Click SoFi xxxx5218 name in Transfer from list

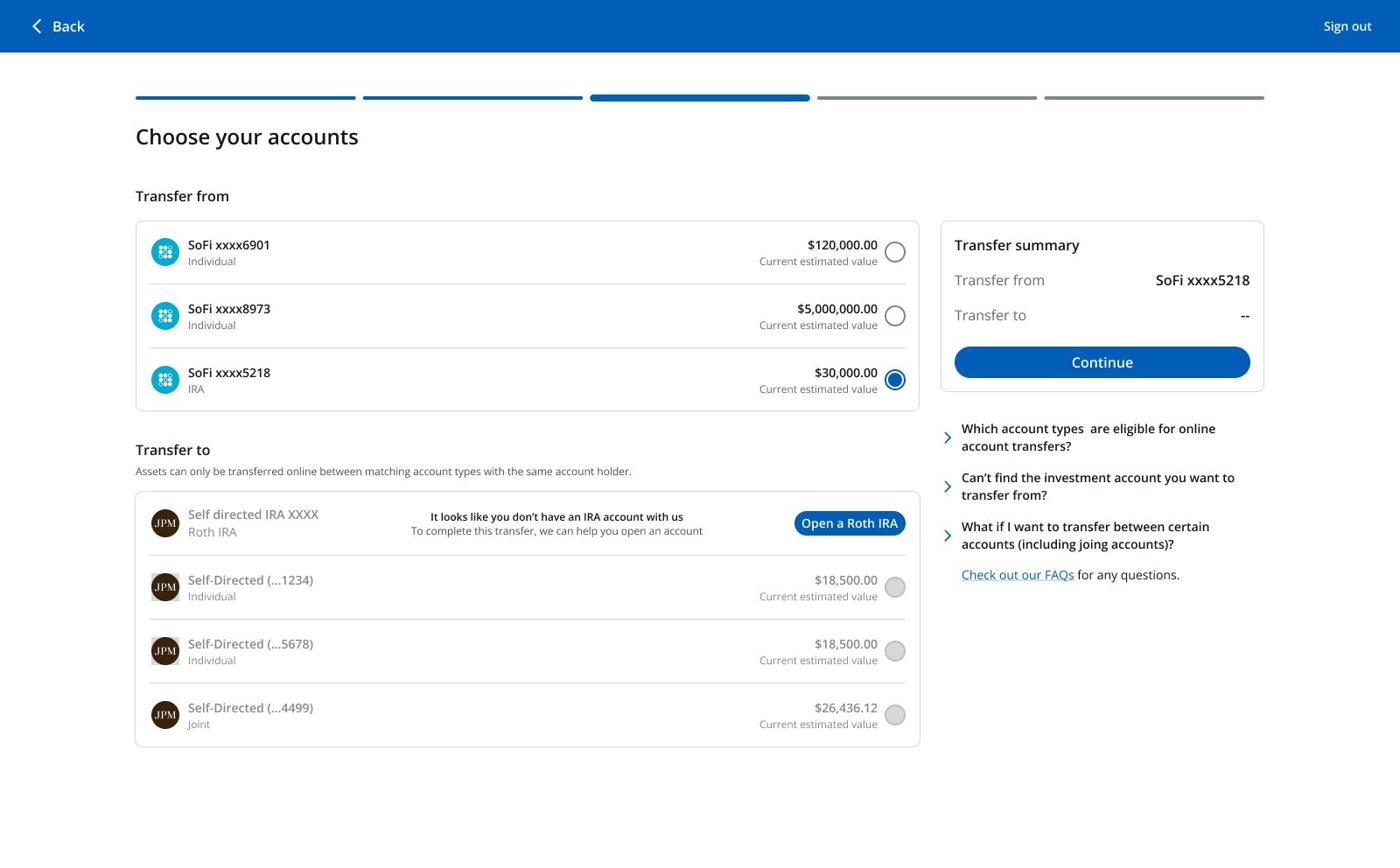pyautogui.click(x=229, y=373)
